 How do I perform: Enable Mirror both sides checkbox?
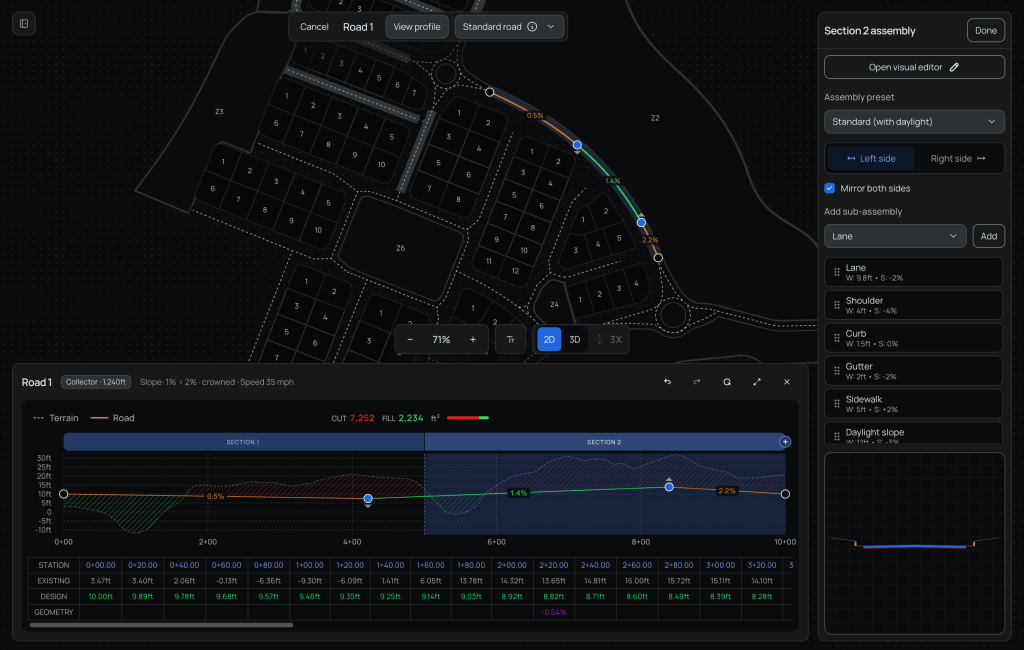click(829, 188)
